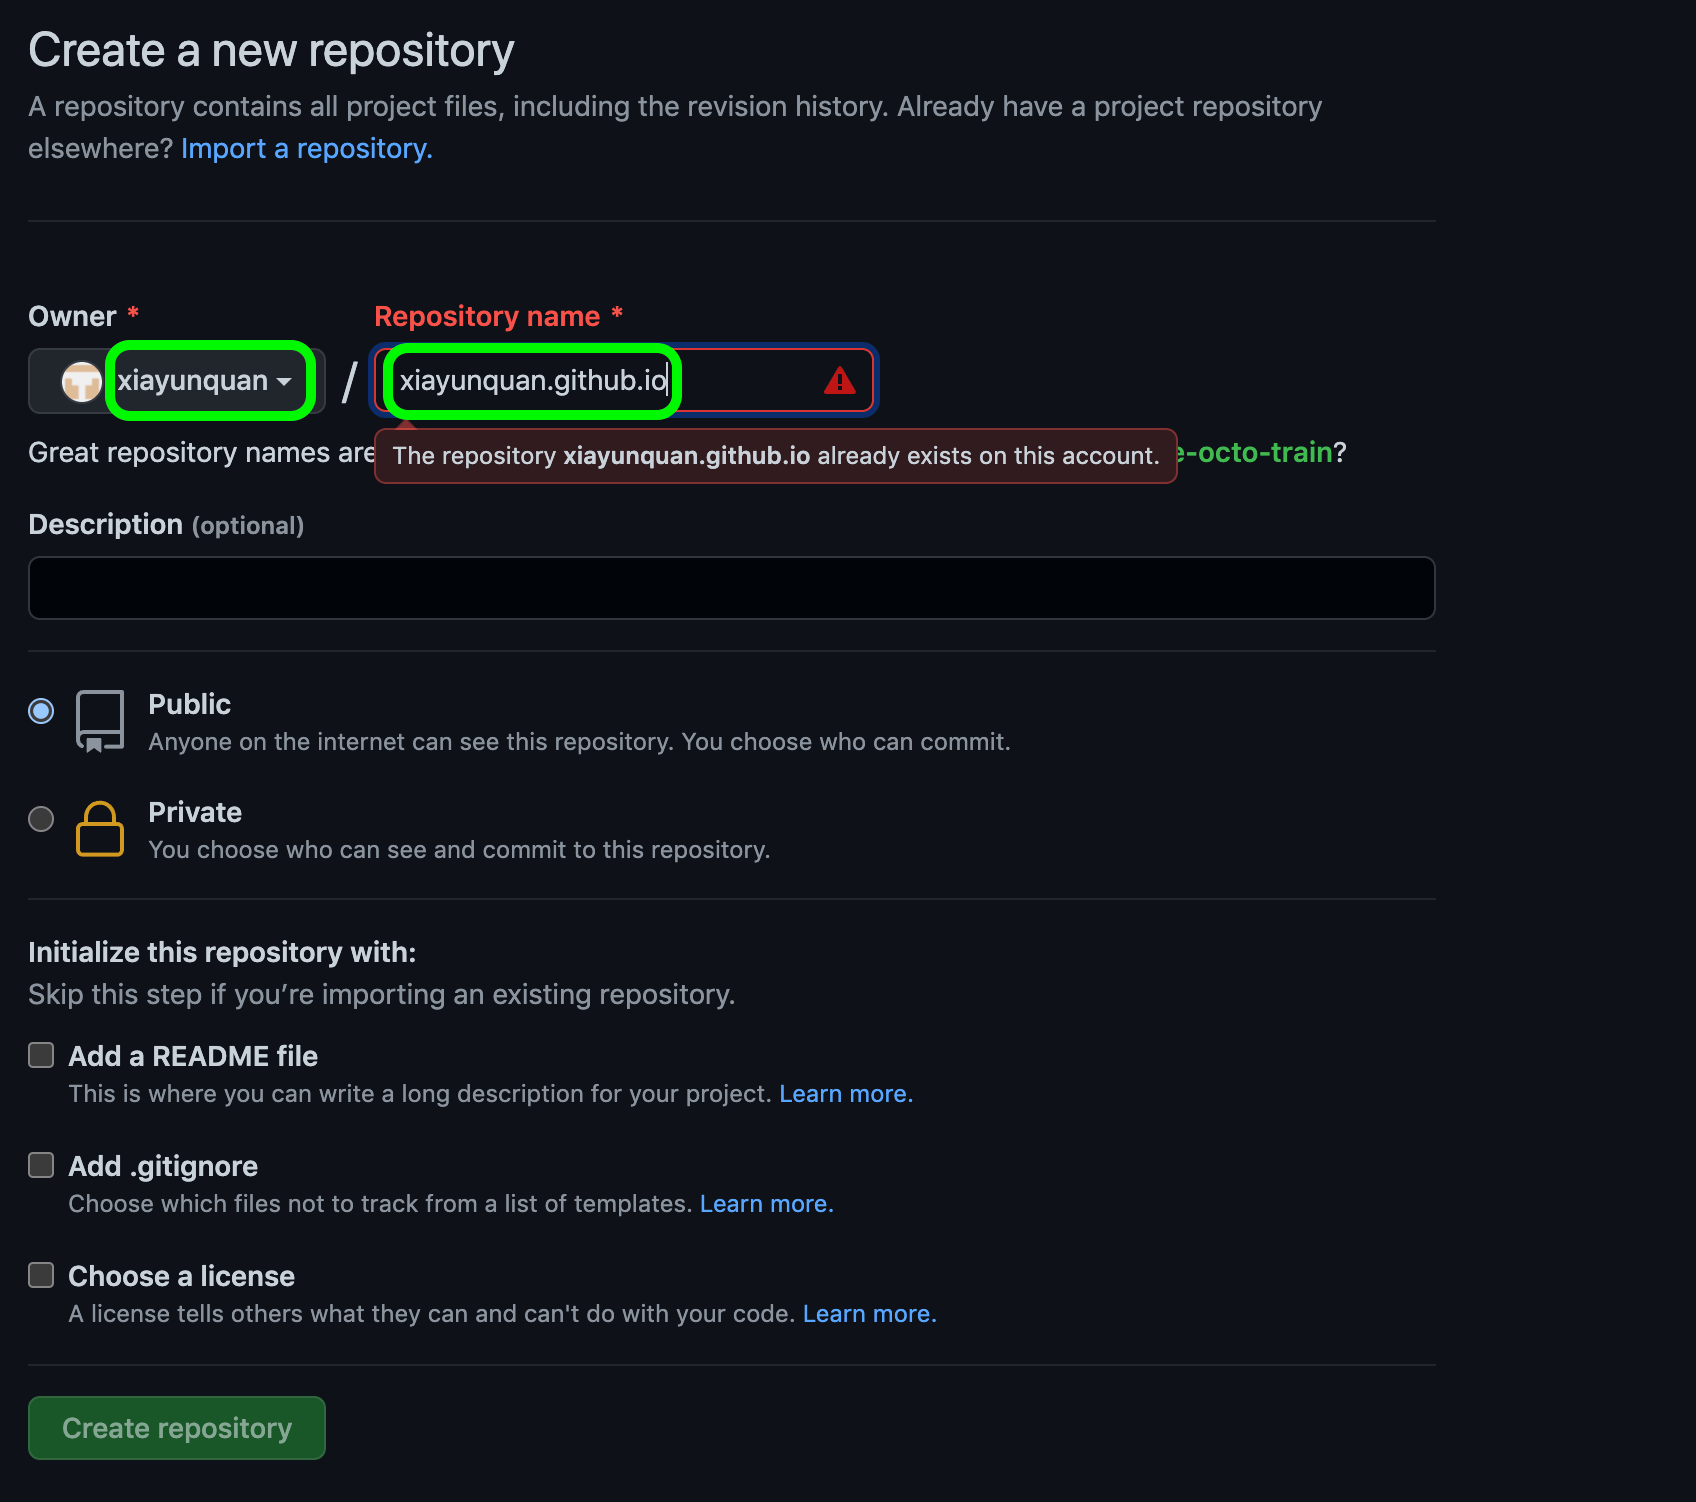Click the red warning triangle in name field

pyautogui.click(x=838, y=380)
